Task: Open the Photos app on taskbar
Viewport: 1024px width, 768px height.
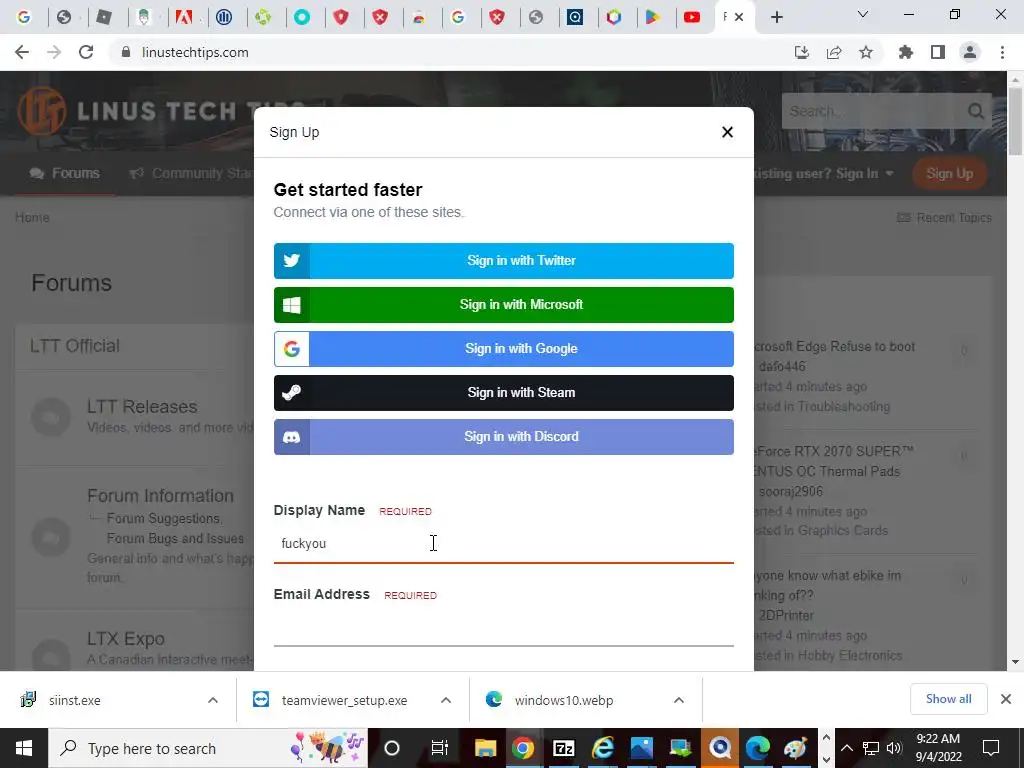Action: coord(641,748)
